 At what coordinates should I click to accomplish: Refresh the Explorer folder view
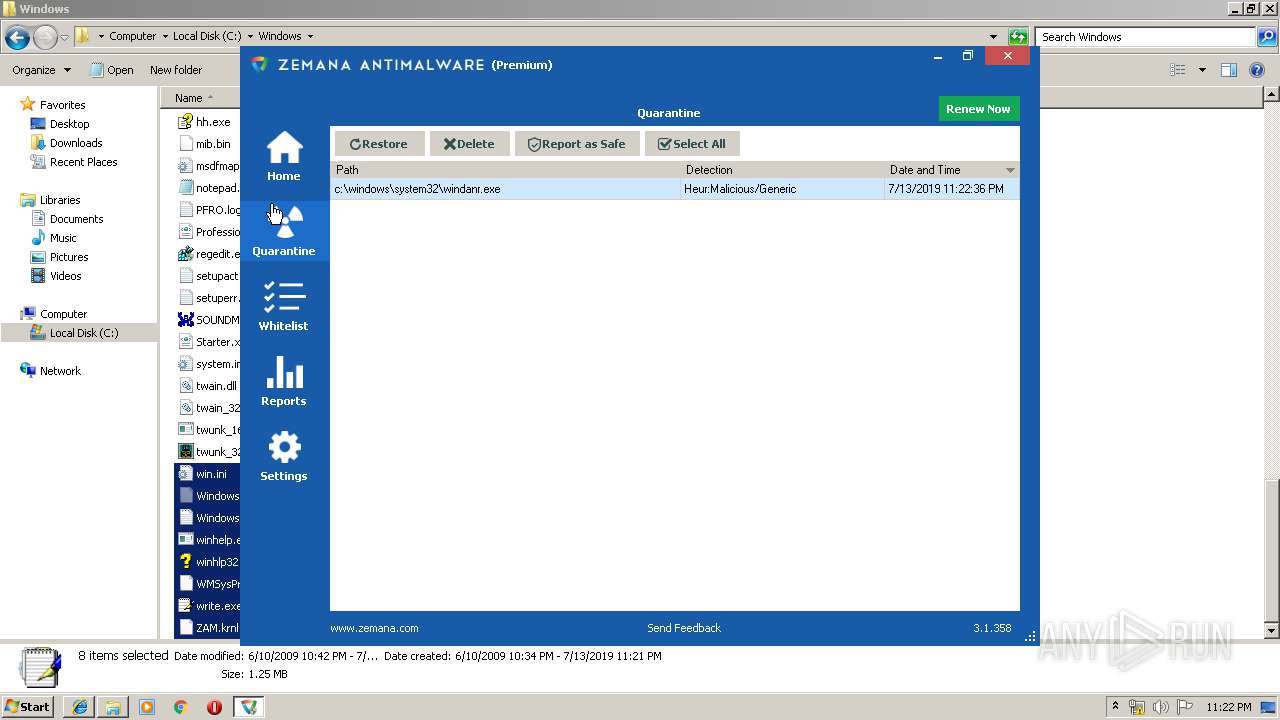[1018, 37]
